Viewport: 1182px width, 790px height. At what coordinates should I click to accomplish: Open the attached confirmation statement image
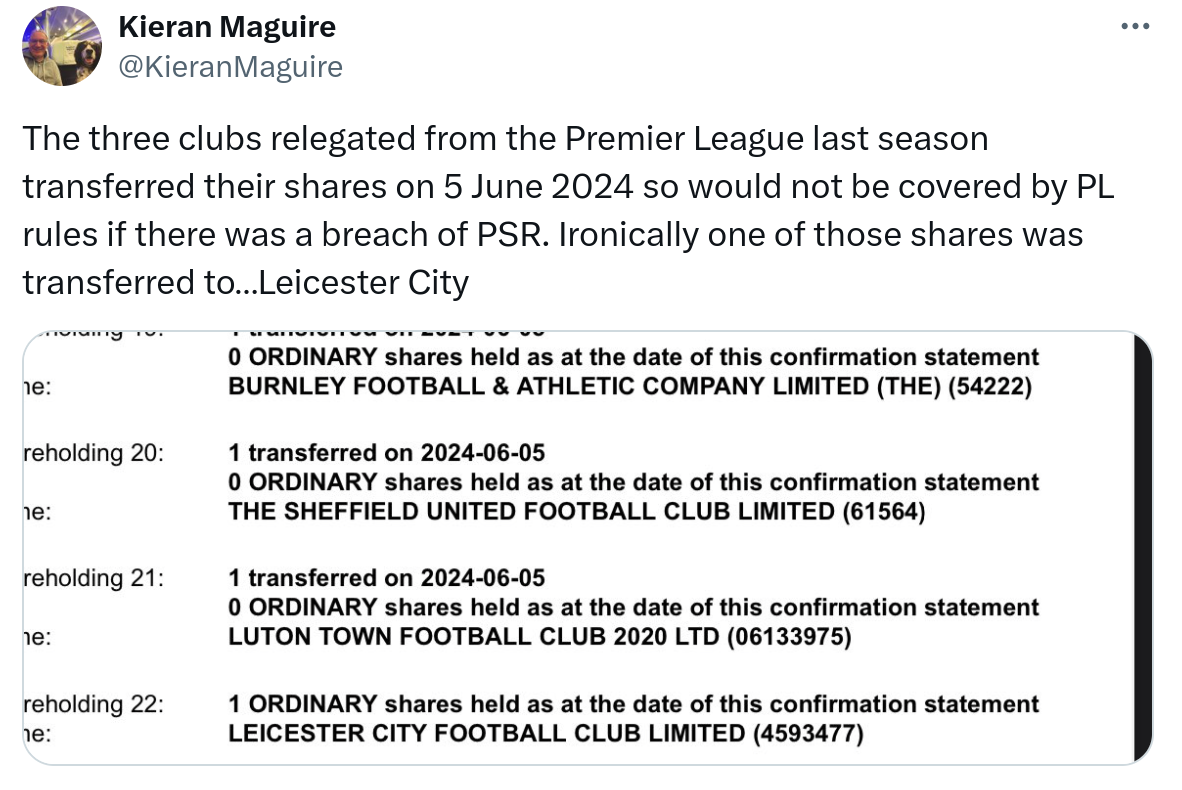pos(587,548)
